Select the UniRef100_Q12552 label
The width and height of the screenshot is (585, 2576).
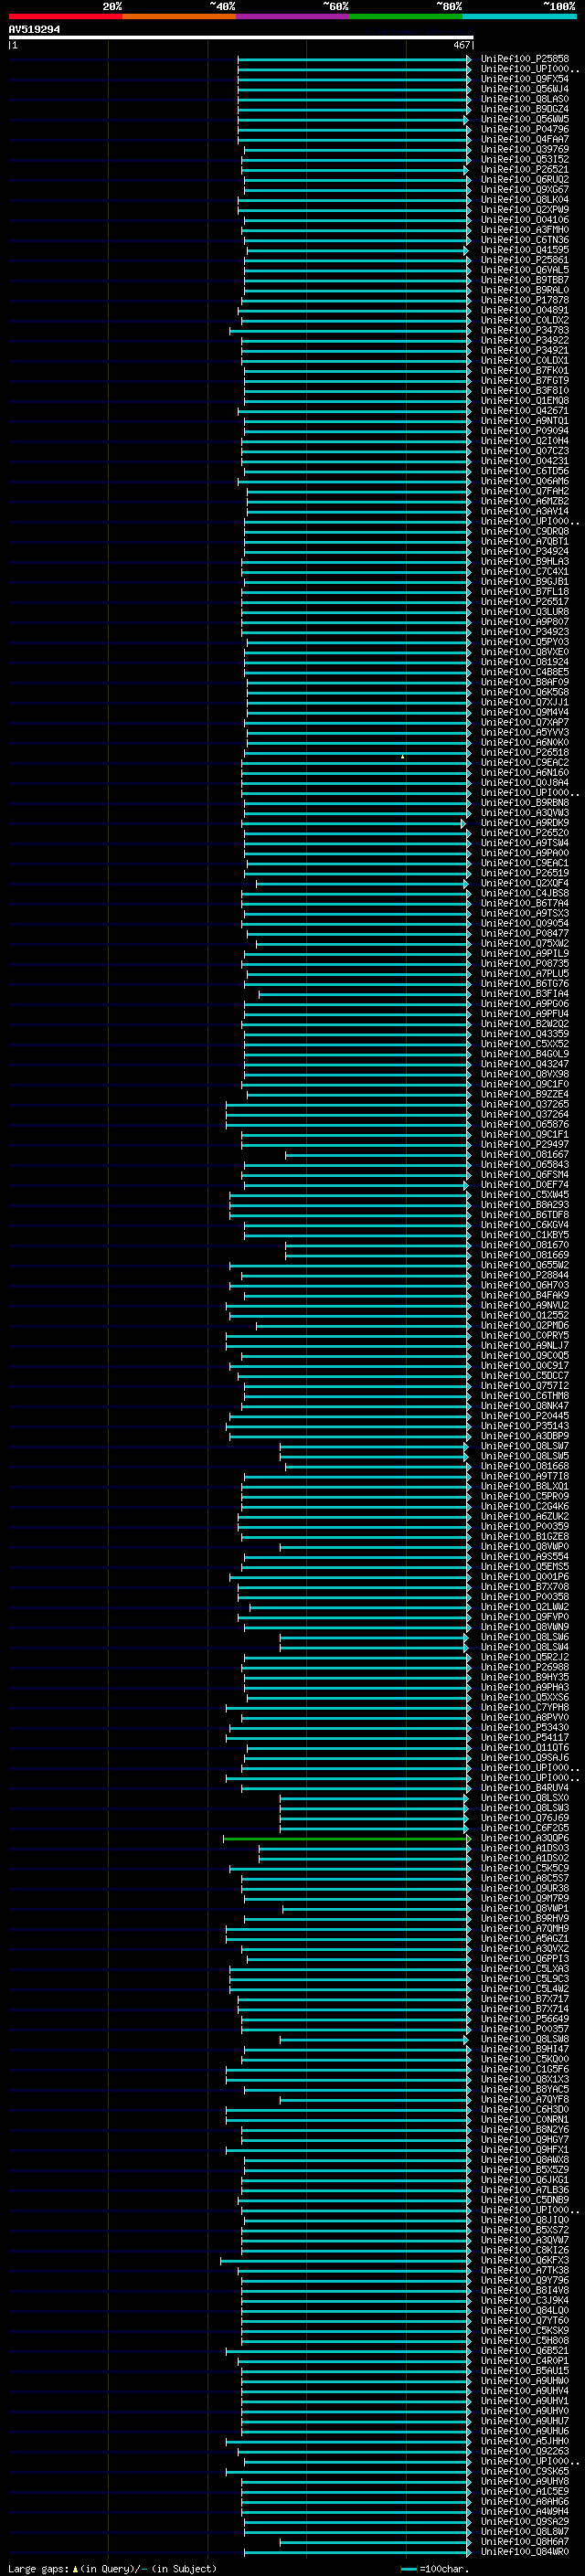click(x=524, y=1315)
